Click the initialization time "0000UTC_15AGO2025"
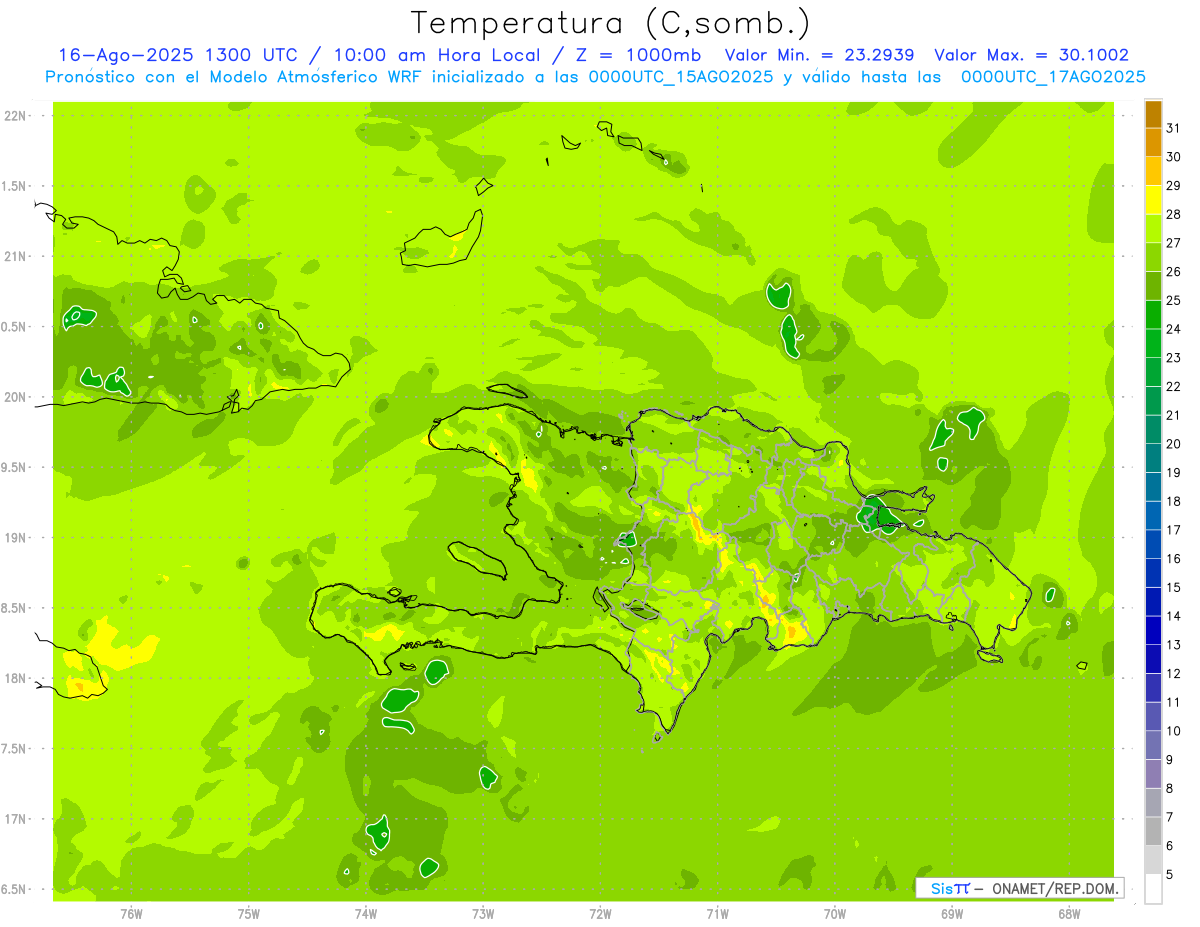This screenshot has height=927, width=1200. 680,77
